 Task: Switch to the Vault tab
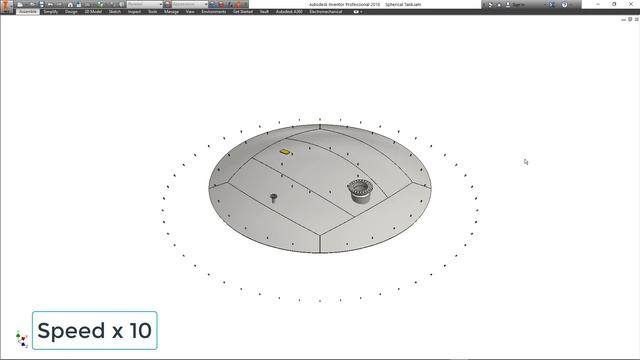(x=264, y=12)
